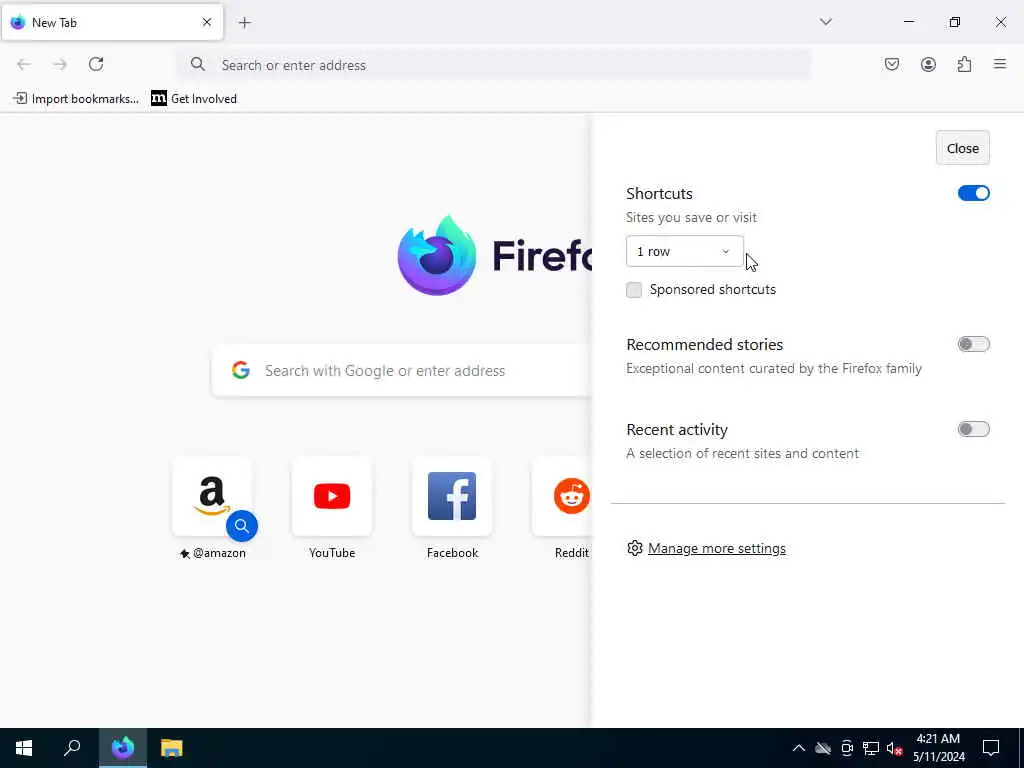Enable Recommended stories toggle

tap(974, 344)
